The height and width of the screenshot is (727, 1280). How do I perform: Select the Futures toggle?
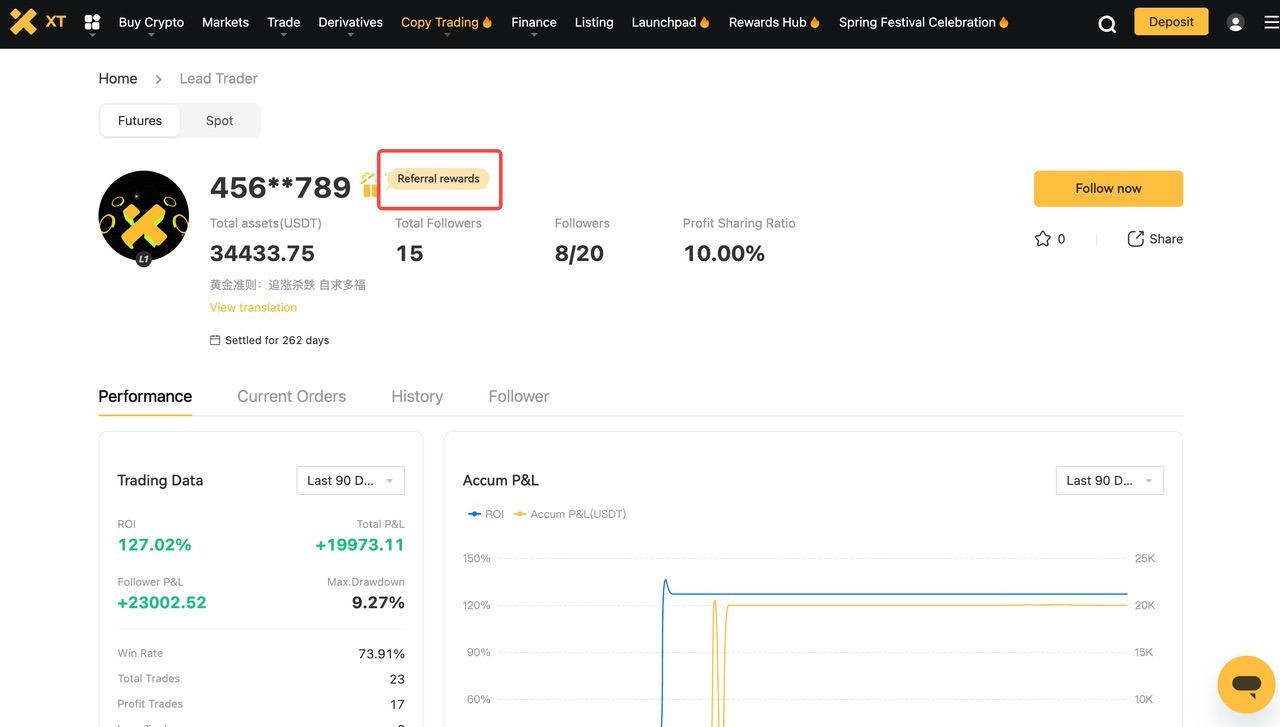[140, 121]
